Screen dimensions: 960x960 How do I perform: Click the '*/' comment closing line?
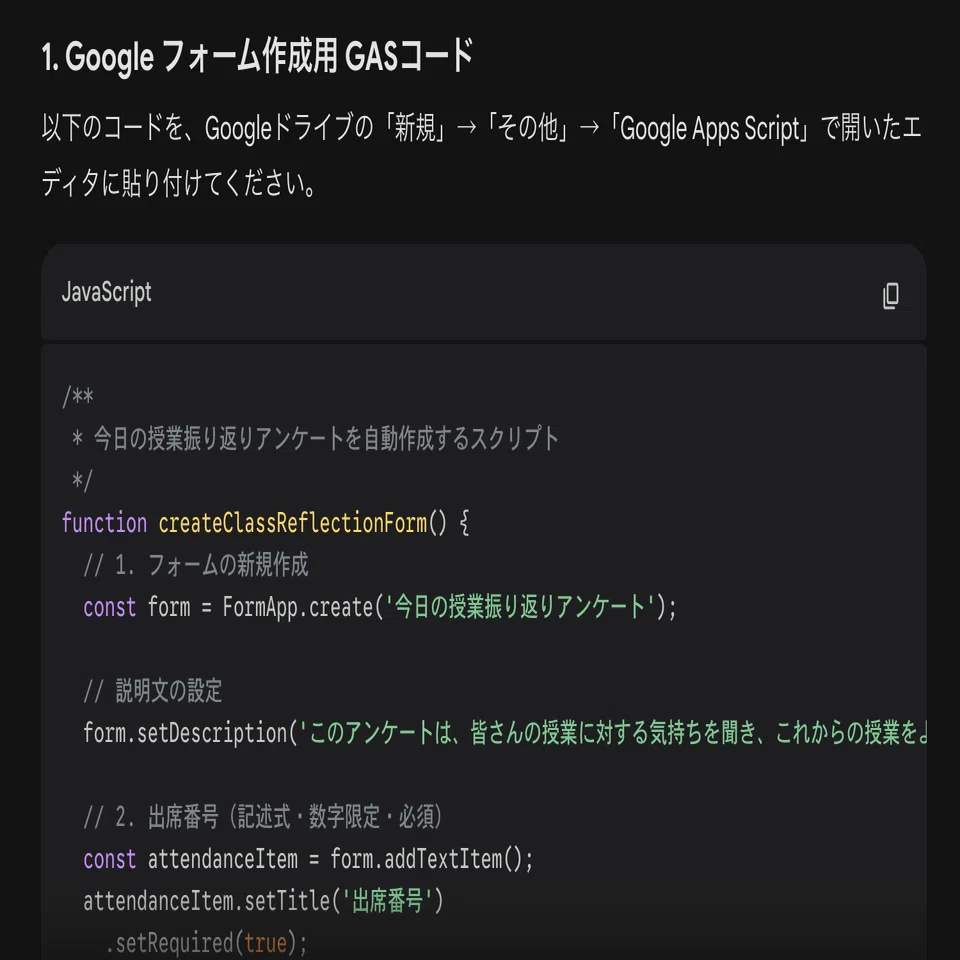82,481
